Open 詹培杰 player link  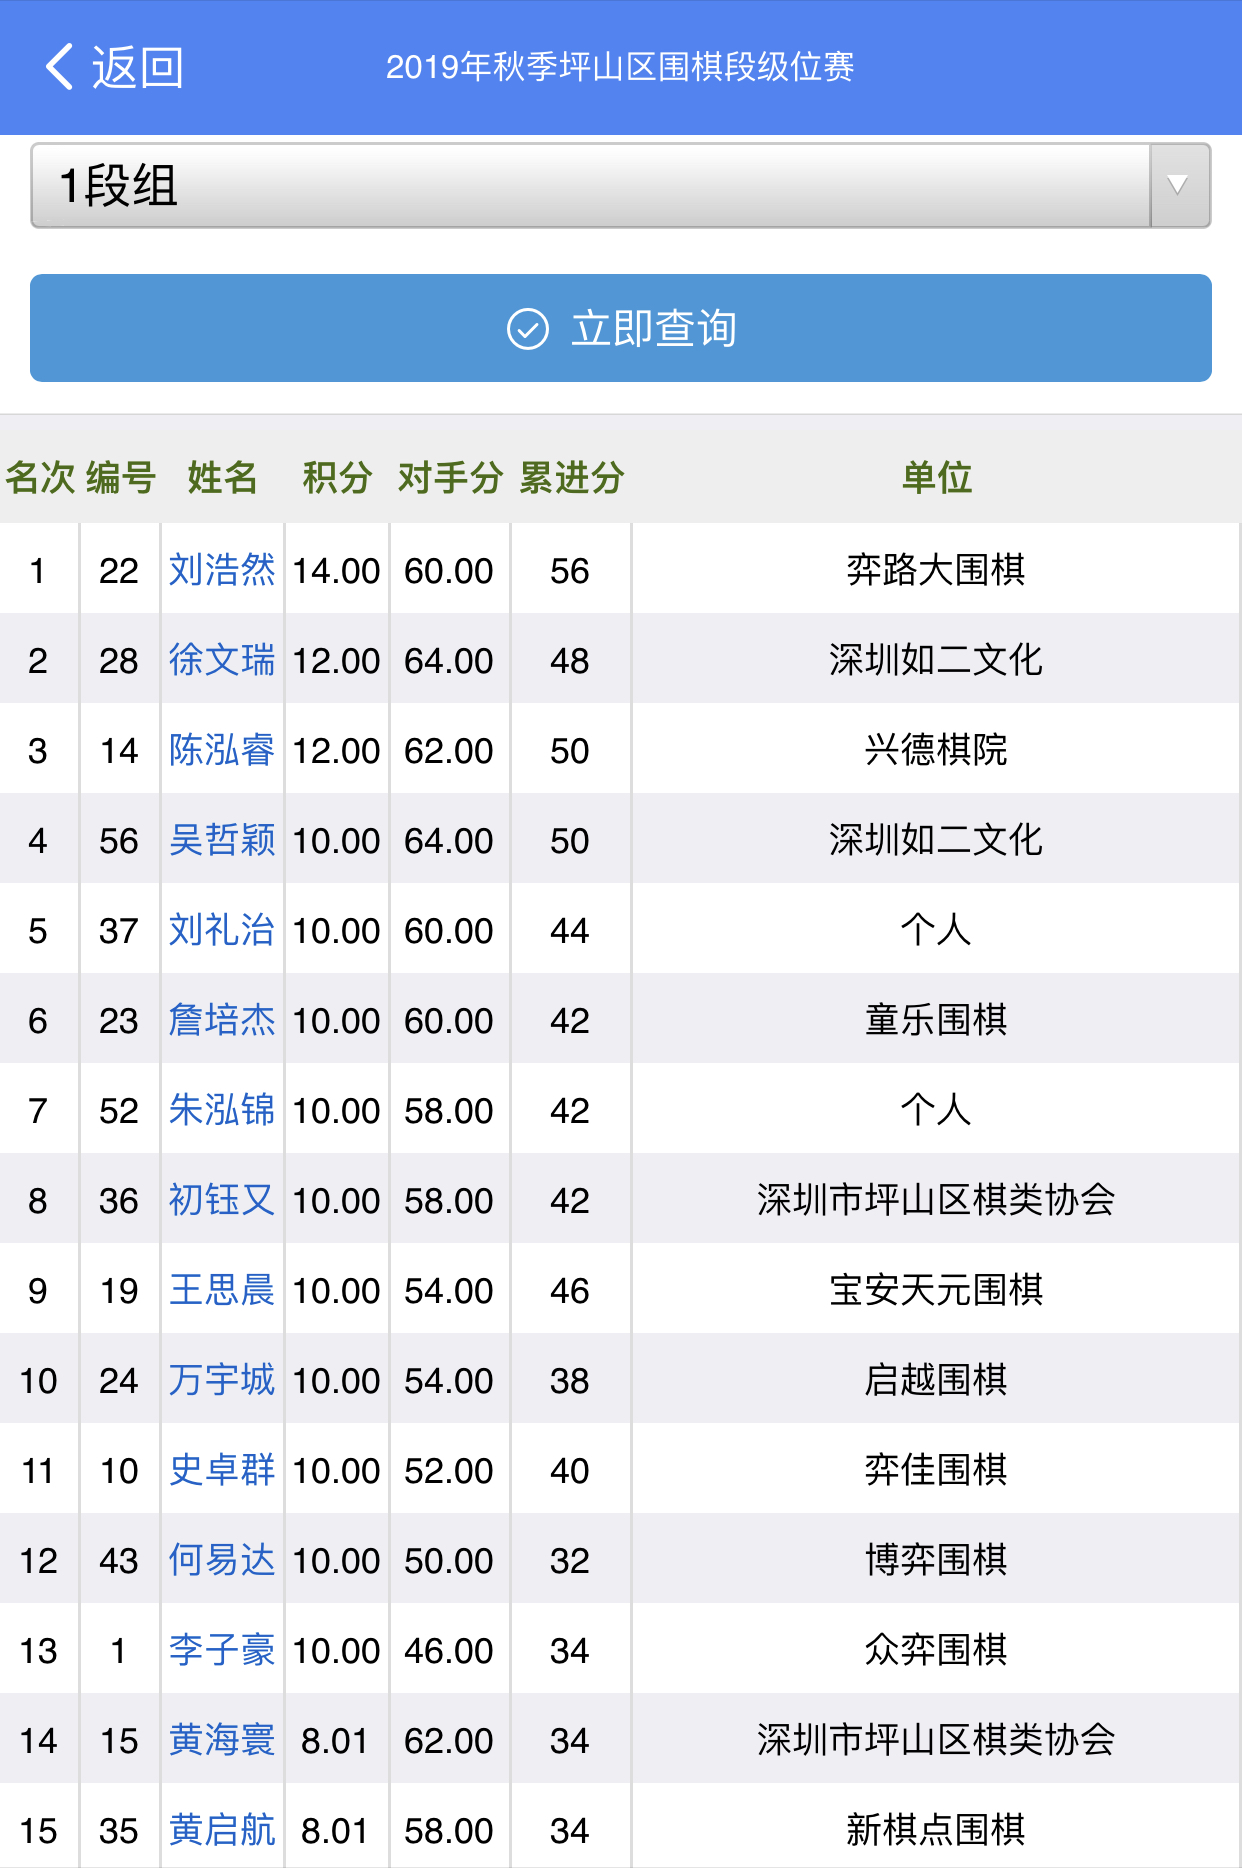(x=221, y=1020)
